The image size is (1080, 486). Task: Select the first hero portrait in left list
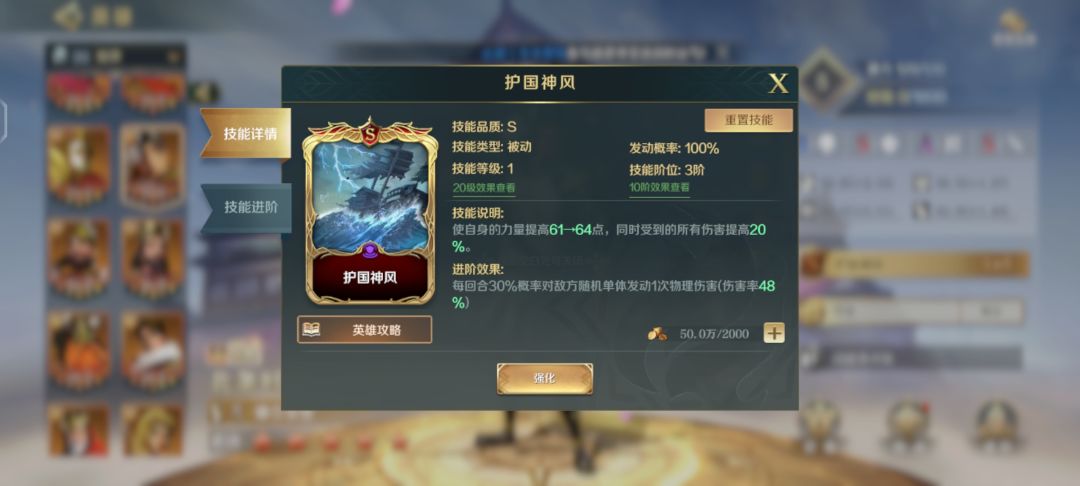79,92
